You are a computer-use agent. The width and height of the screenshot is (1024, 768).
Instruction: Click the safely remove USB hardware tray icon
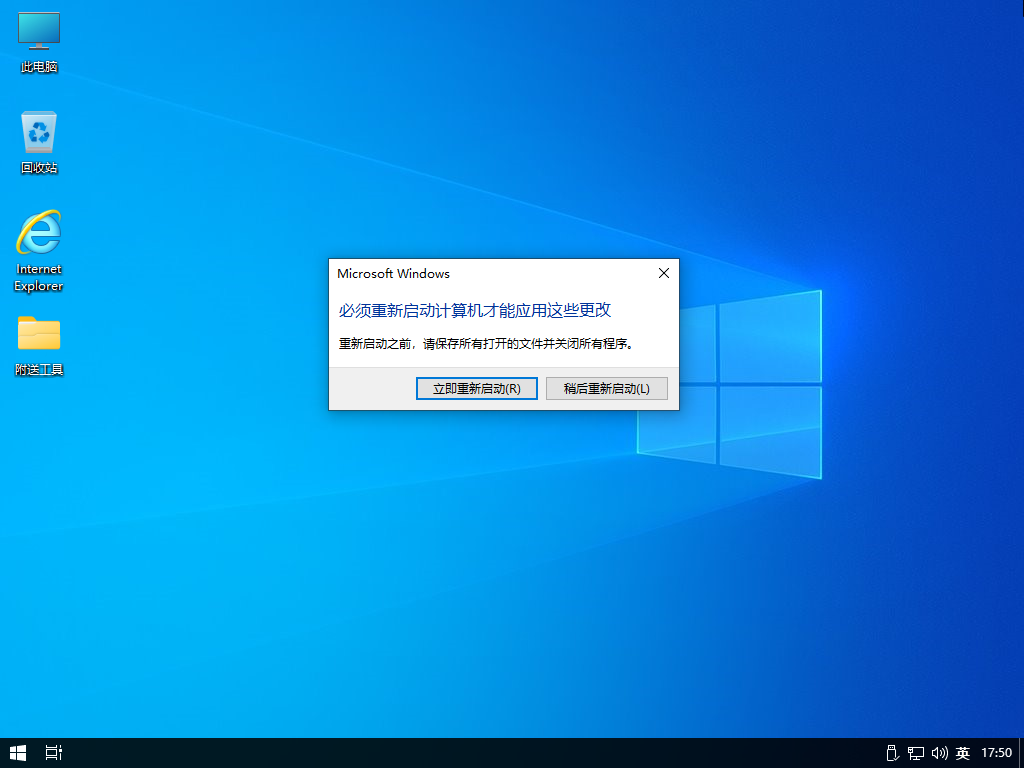(x=893, y=752)
